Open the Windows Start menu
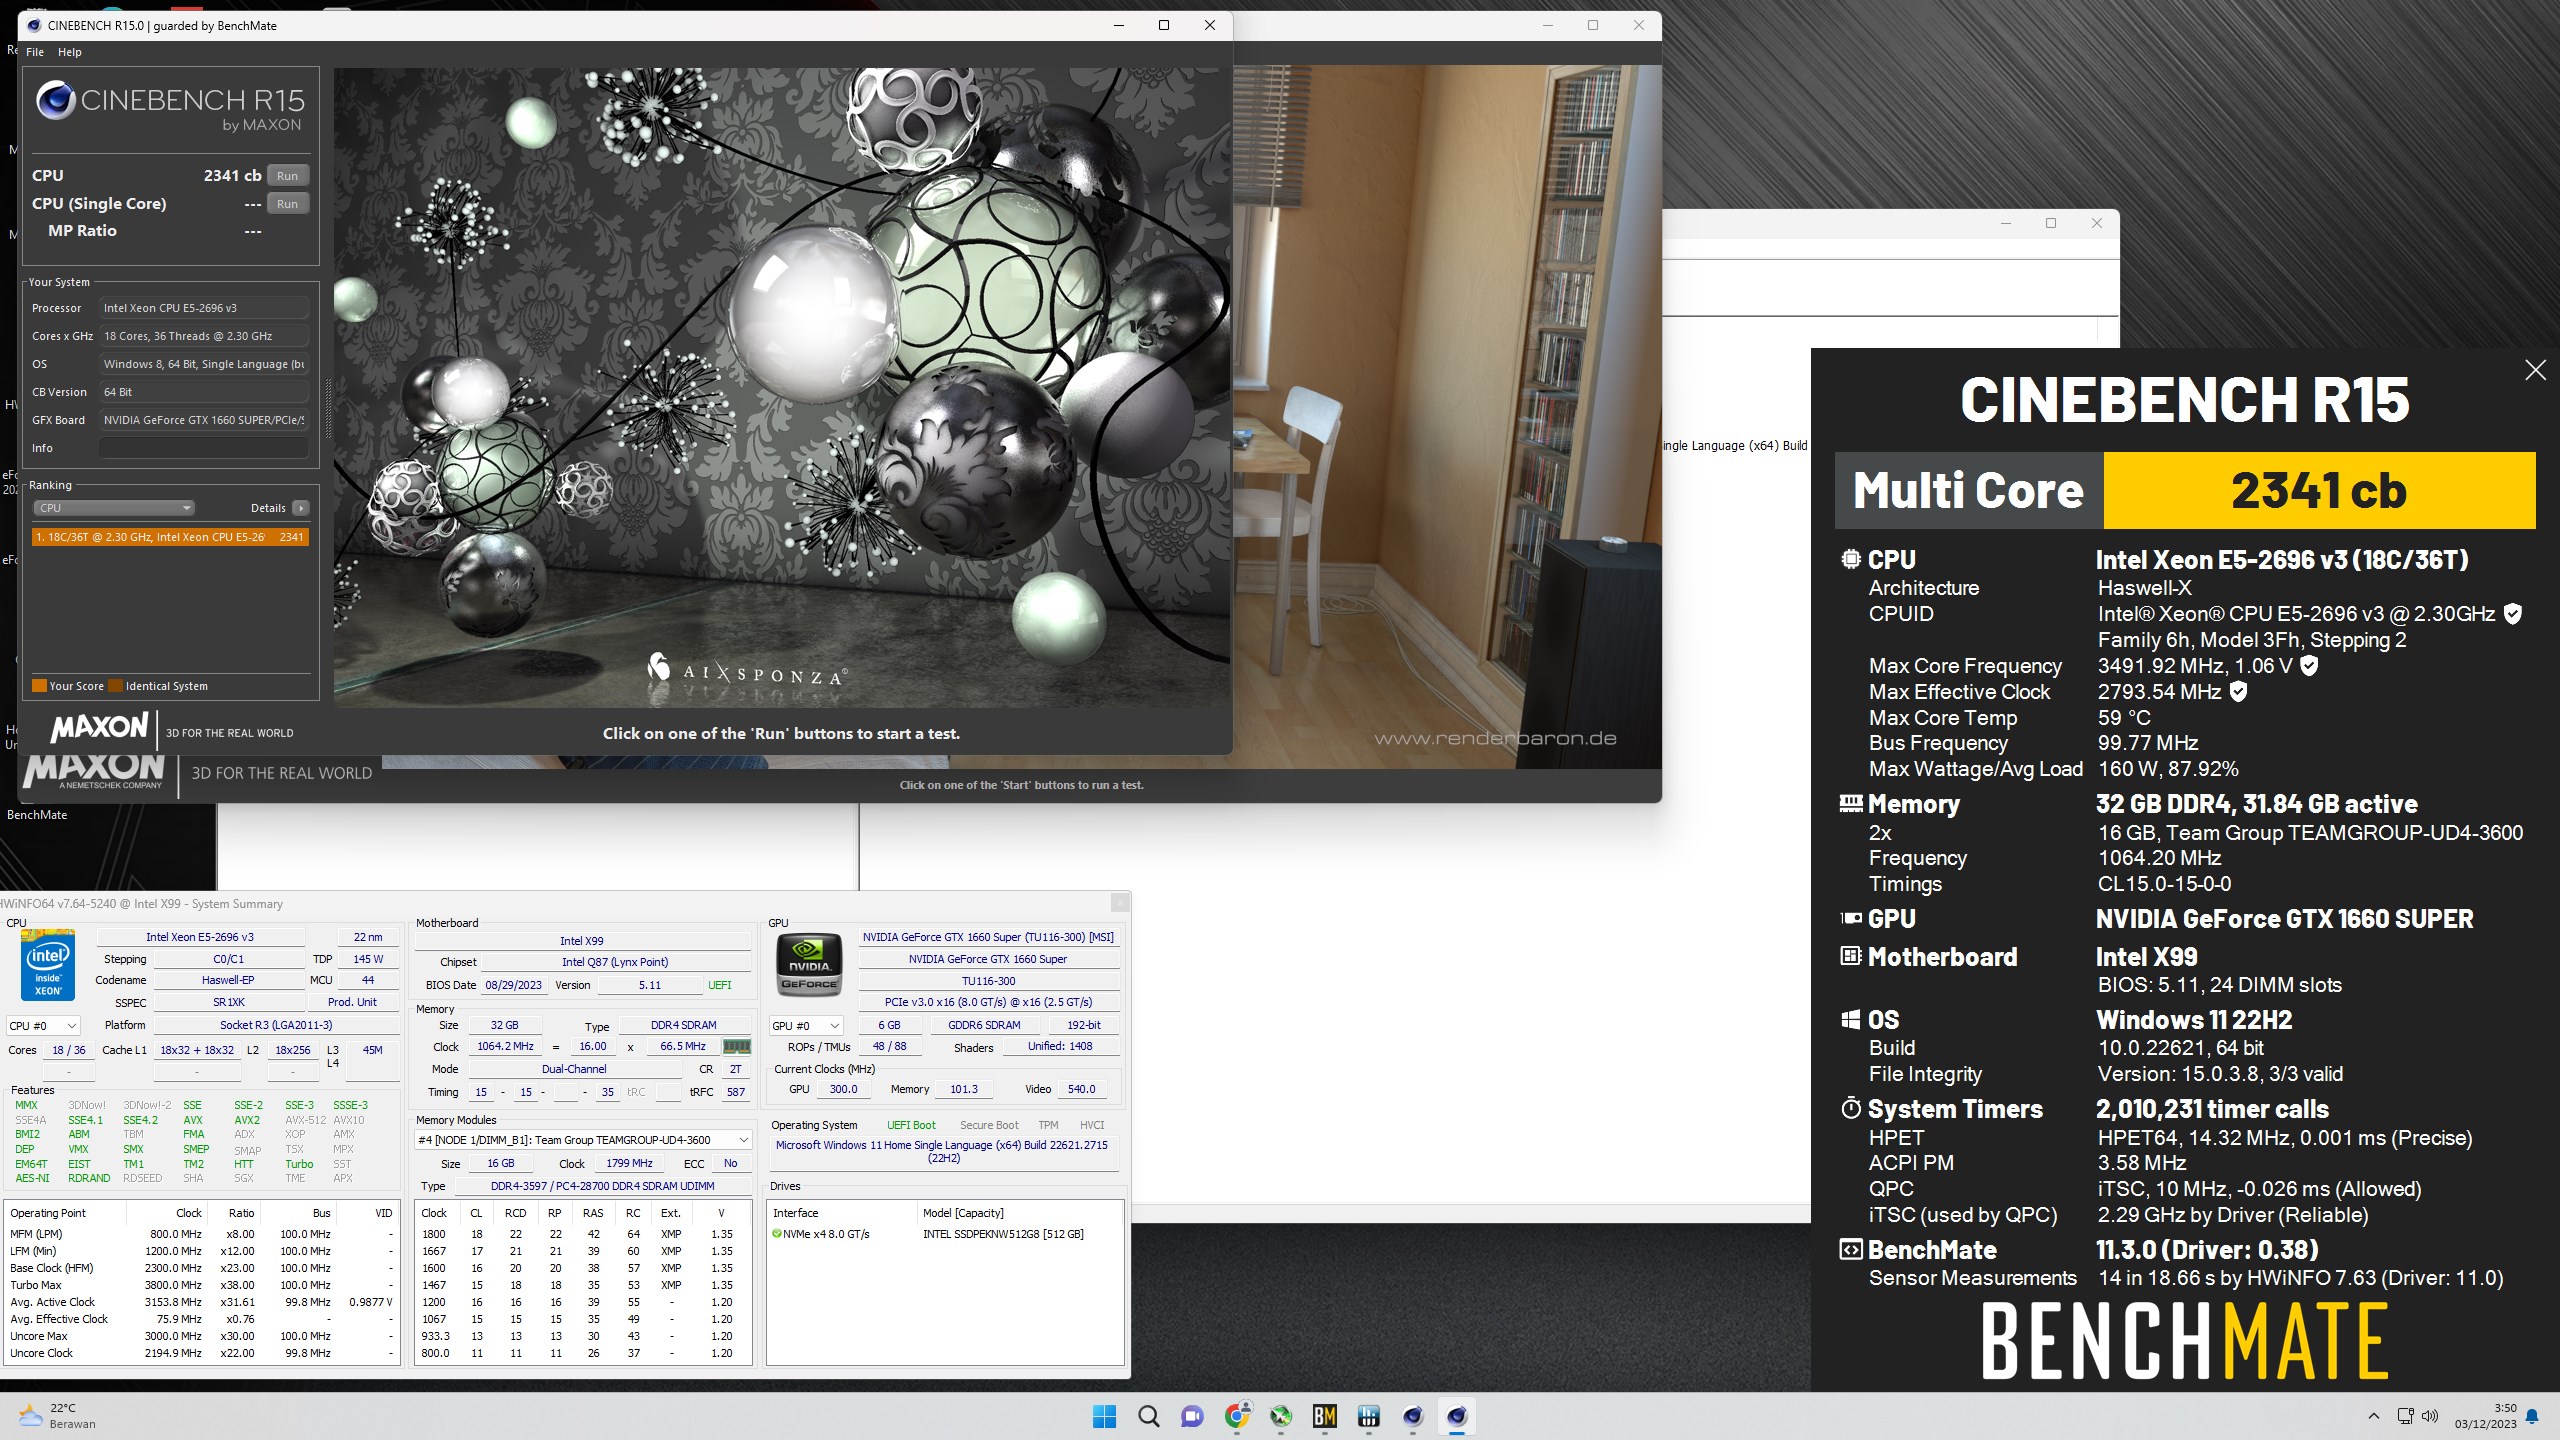Viewport: 2560px width, 1440px height. pyautogui.click(x=1104, y=1416)
